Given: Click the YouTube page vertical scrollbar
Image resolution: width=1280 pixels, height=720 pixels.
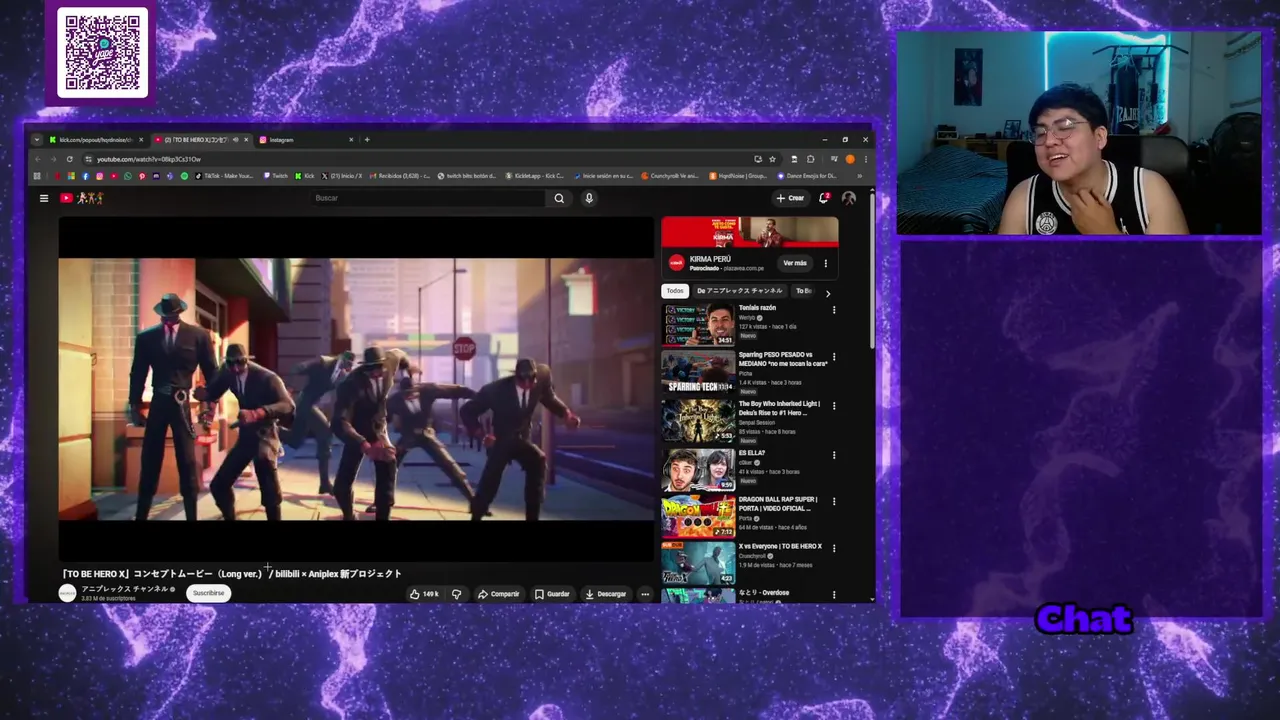Looking at the screenshot, I should click(x=871, y=270).
